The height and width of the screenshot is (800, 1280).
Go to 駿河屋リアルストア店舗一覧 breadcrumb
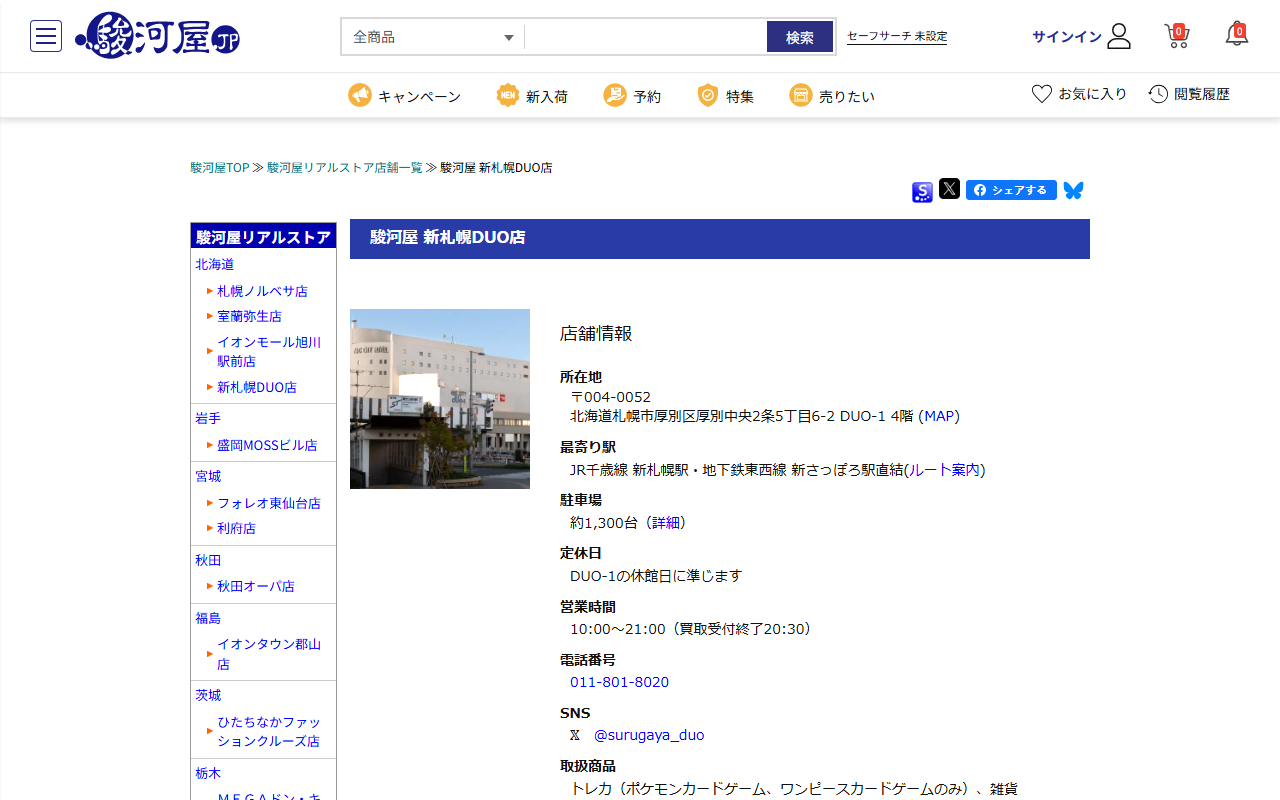click(x=345, y=168)
